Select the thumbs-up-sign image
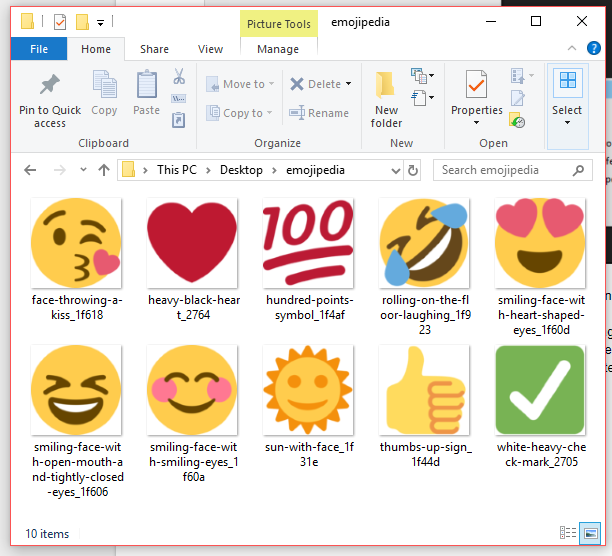Viewport: 612px width, 556px height. [x=424, y=390]
